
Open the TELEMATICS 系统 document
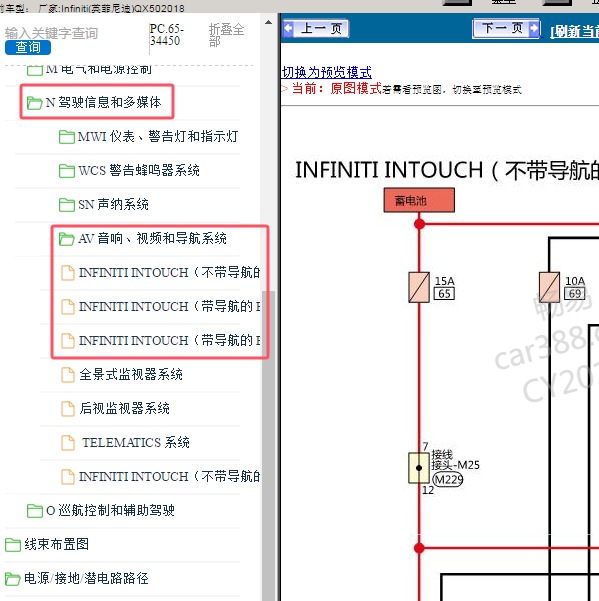(125, 442)
